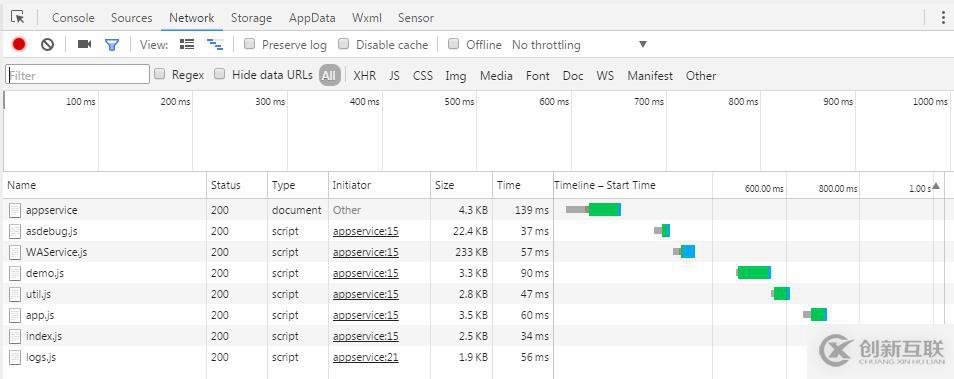Filter requests by Media
Image resolution: width=954 pixels, height=379 pixels.
496,75
